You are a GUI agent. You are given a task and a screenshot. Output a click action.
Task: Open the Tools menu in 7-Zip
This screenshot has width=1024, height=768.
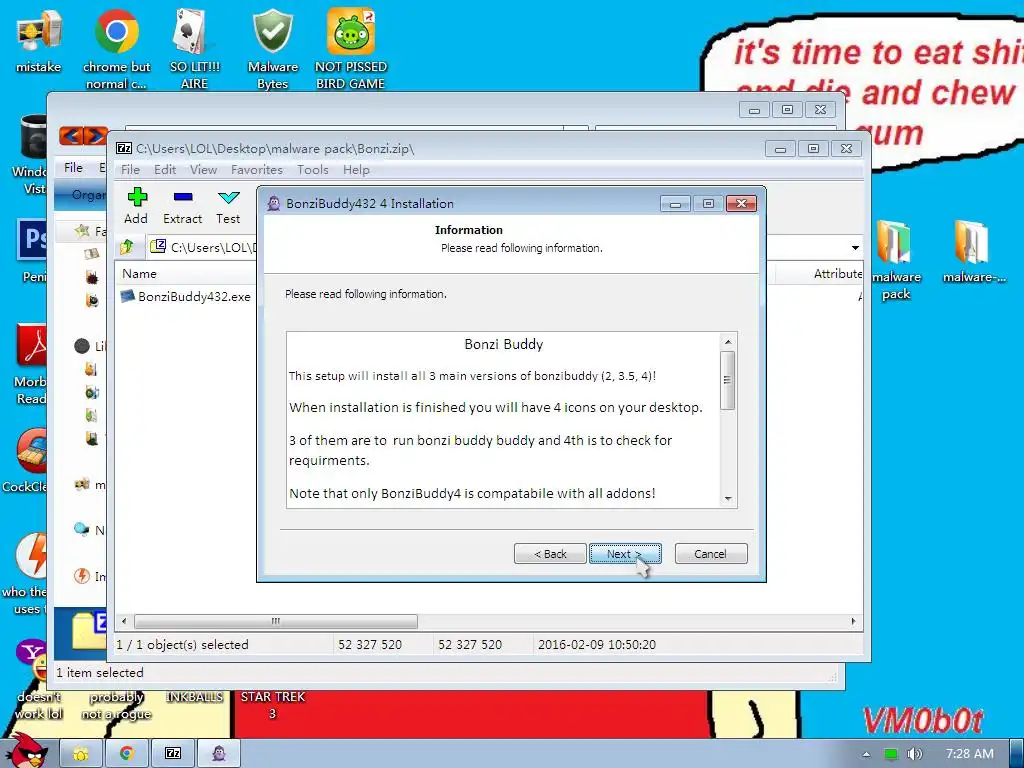coord(313,170)
